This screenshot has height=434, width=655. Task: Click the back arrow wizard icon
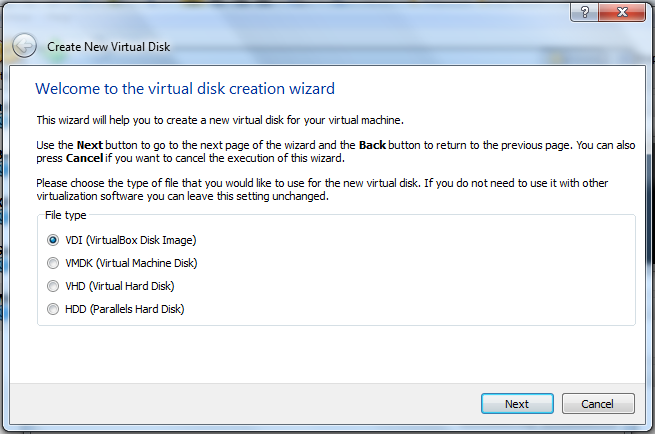(x=24, y=46)
